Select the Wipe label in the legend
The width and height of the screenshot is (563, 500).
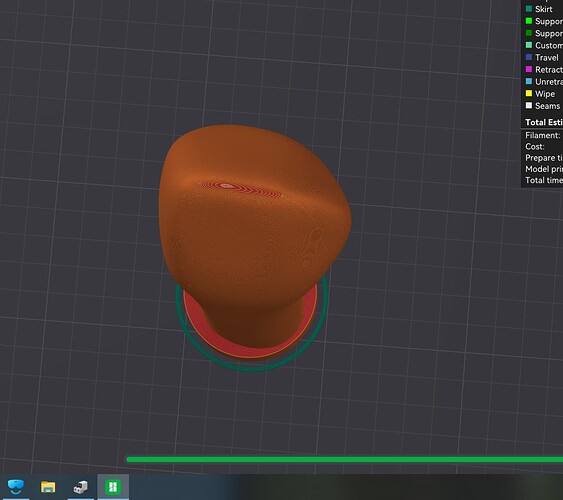coord(545,94)
